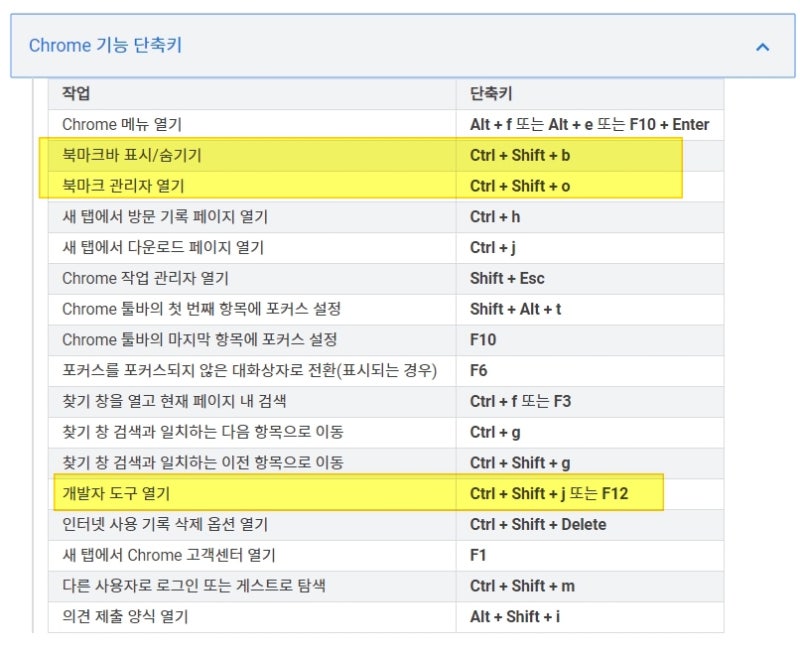Click the highlighted 개발자 도구 열기 row

386,493
